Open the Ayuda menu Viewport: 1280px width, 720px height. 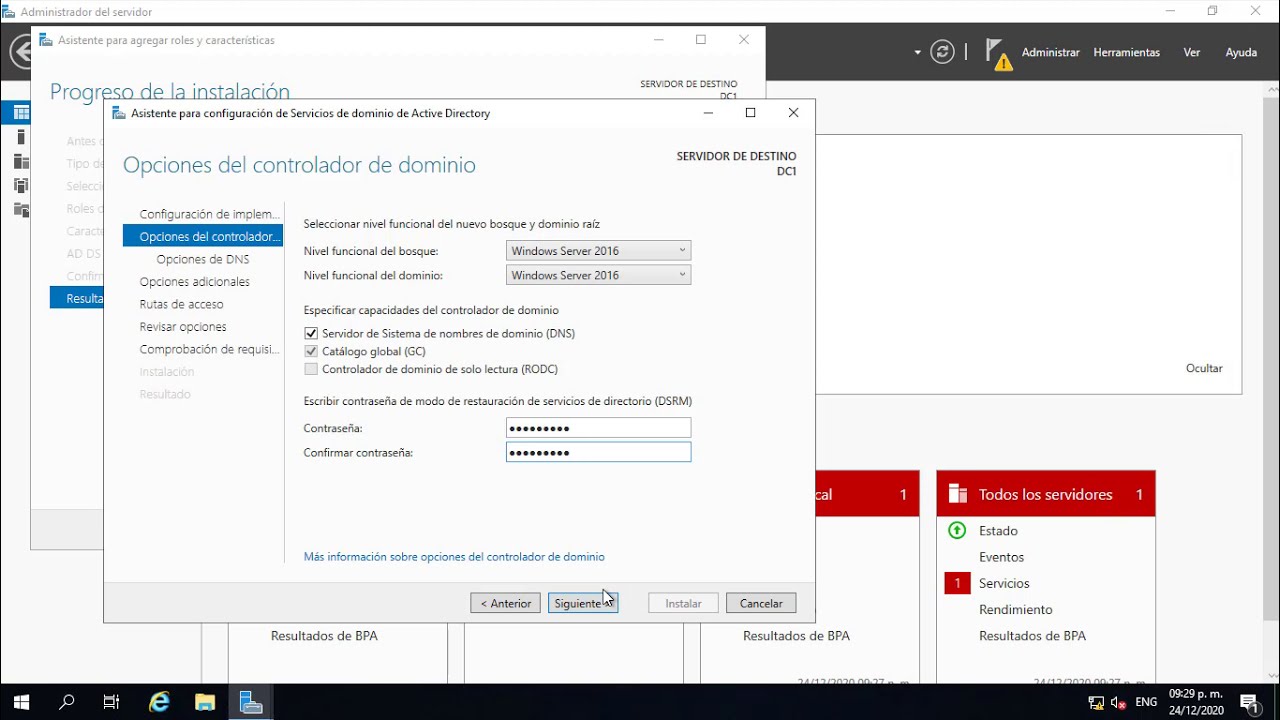[x=1241, y=52]
